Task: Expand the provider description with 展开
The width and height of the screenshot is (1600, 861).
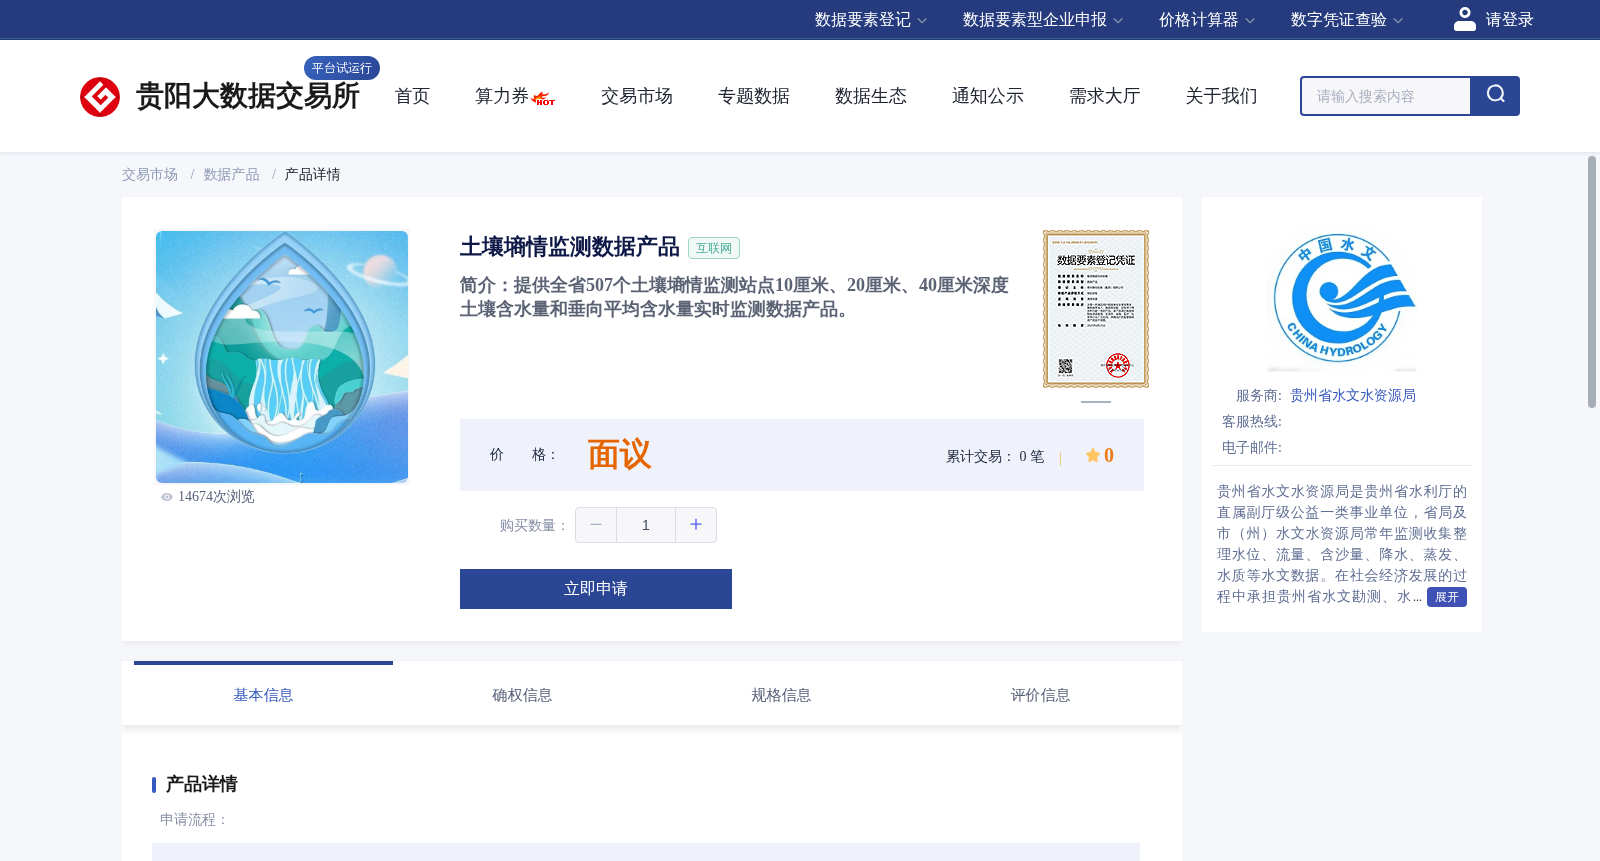Action: pos(1446,597)
